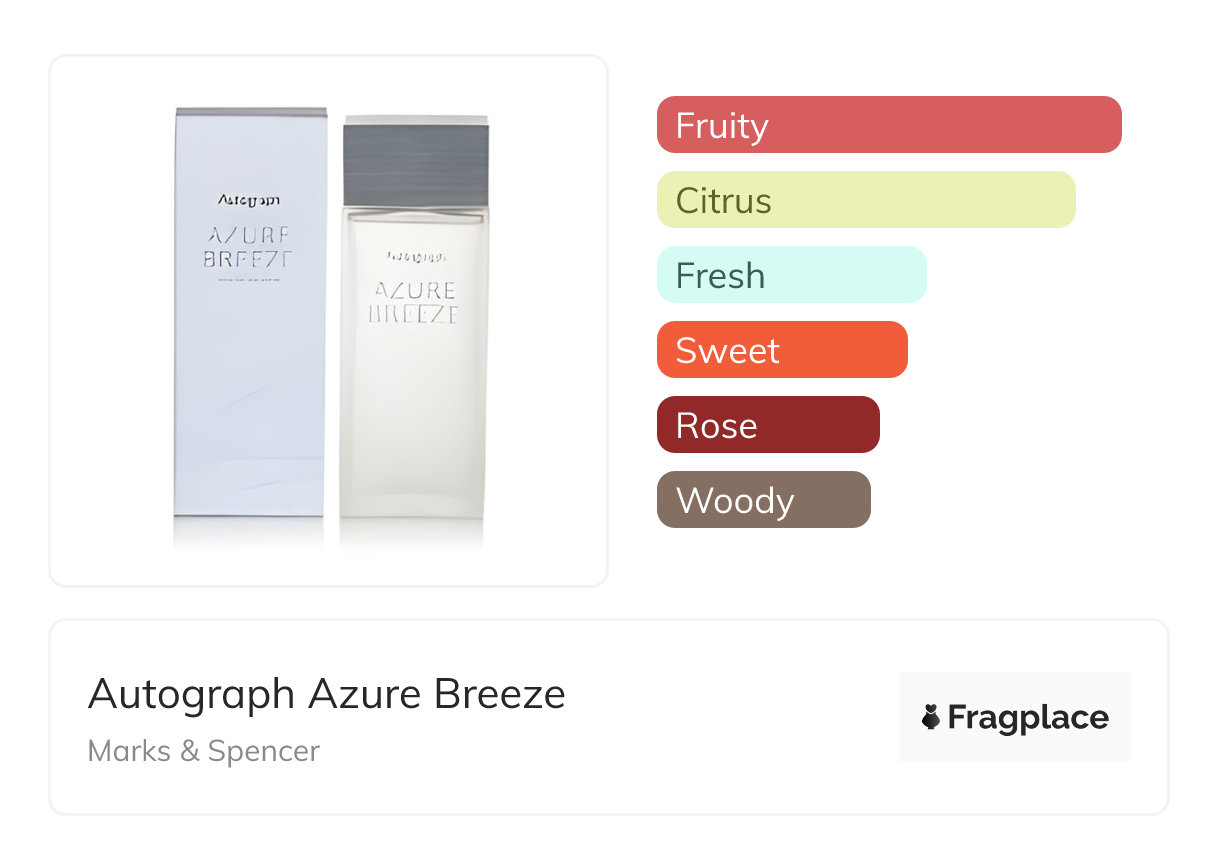Open the frosted perfume bottle image
This screenshot has height=864, width=1218.
(x=414, y=400)
